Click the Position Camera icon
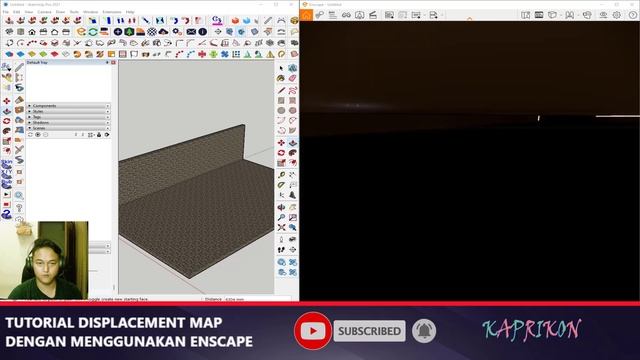Screen dimensions: 640x360 point(281,240)
